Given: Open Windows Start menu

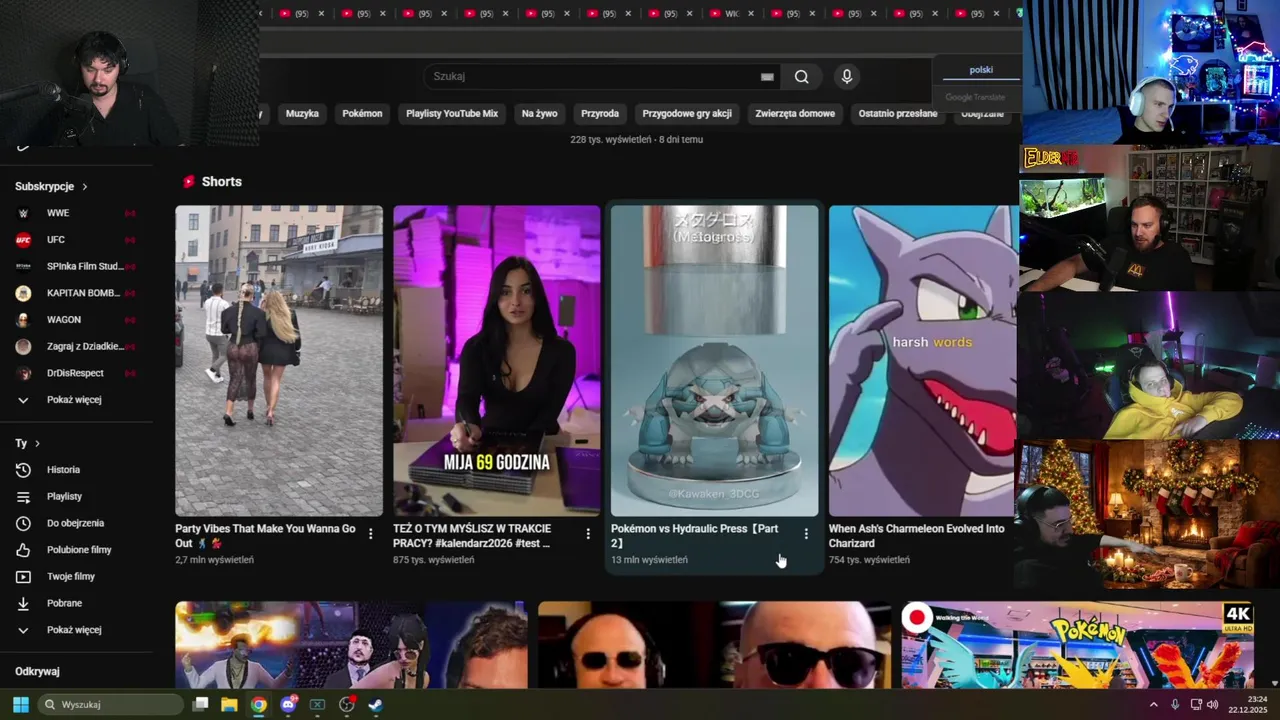Looking at the screenshot, I should [21, 705].
